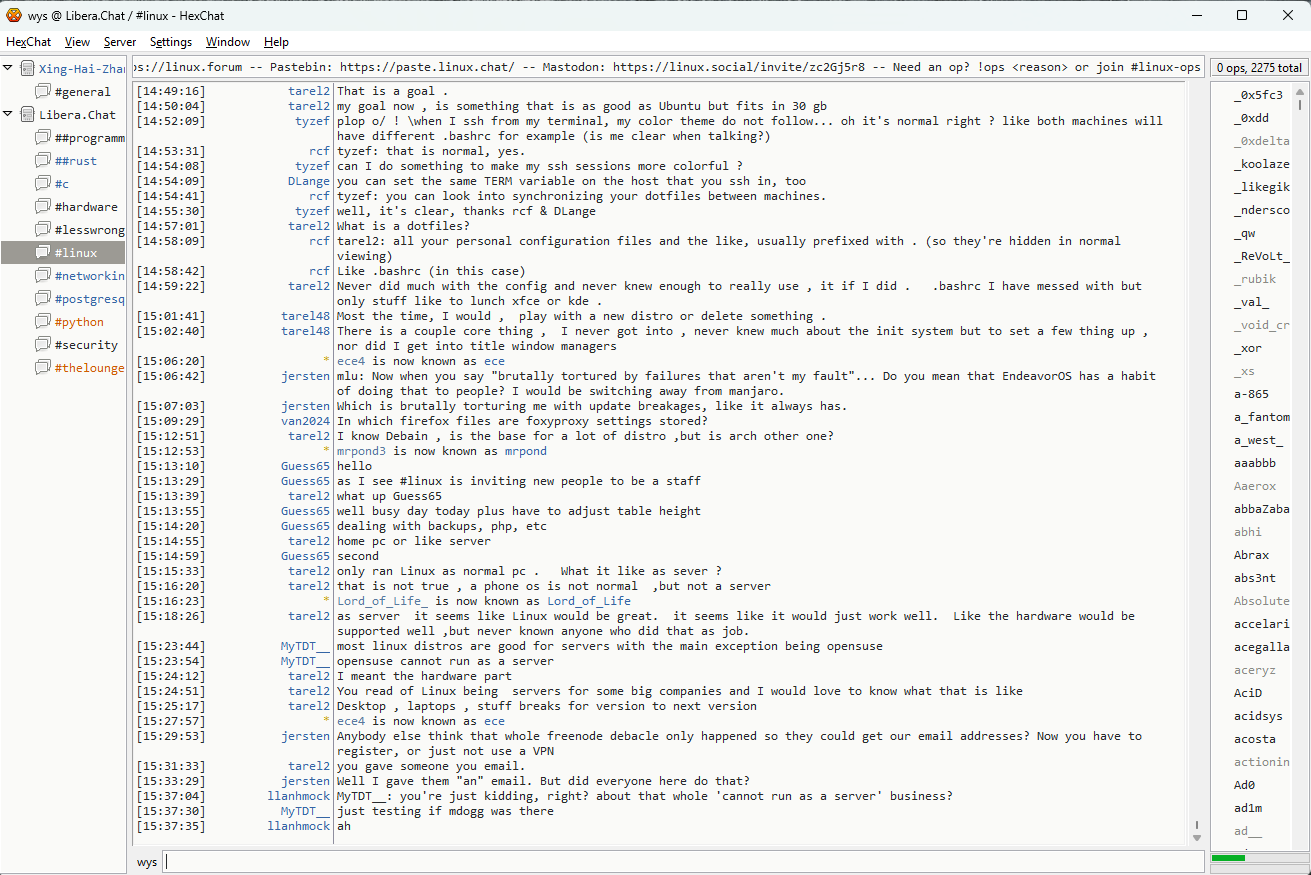Viewport: 1311px width, 875px height.
Task: Click the "0 ops, 2275 total" button
Action: [1258, 68]
